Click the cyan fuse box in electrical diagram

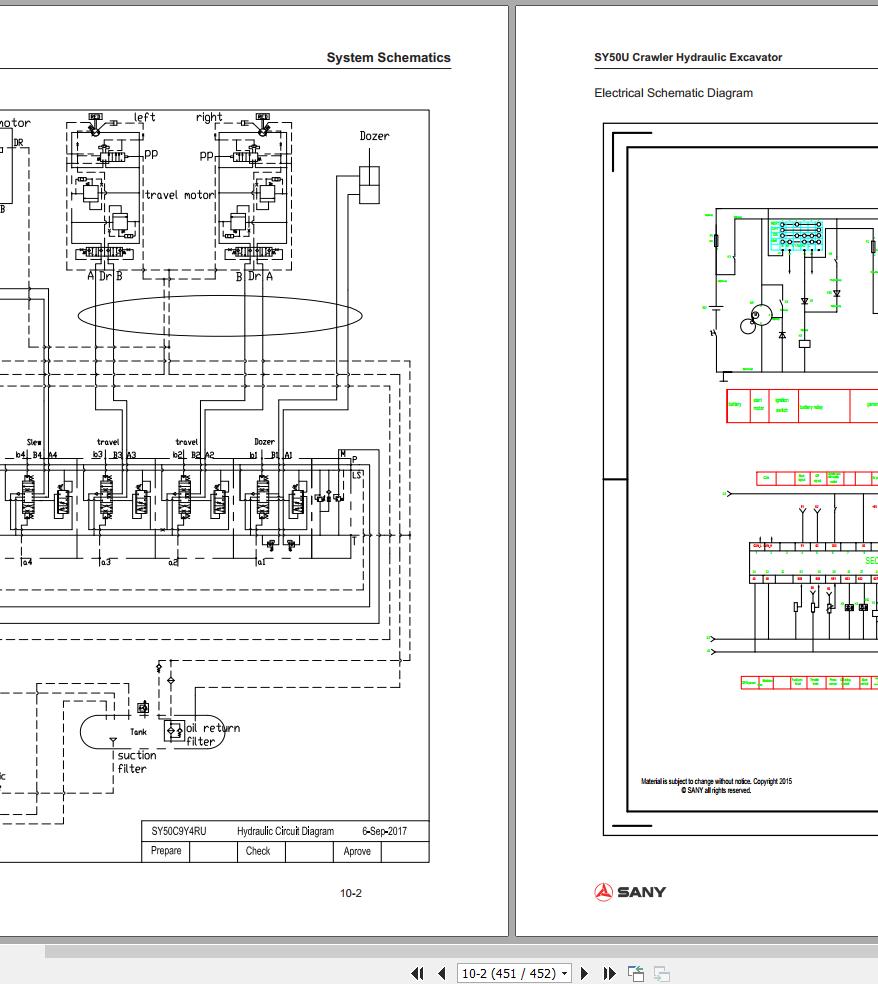click(x=796, y=237)
